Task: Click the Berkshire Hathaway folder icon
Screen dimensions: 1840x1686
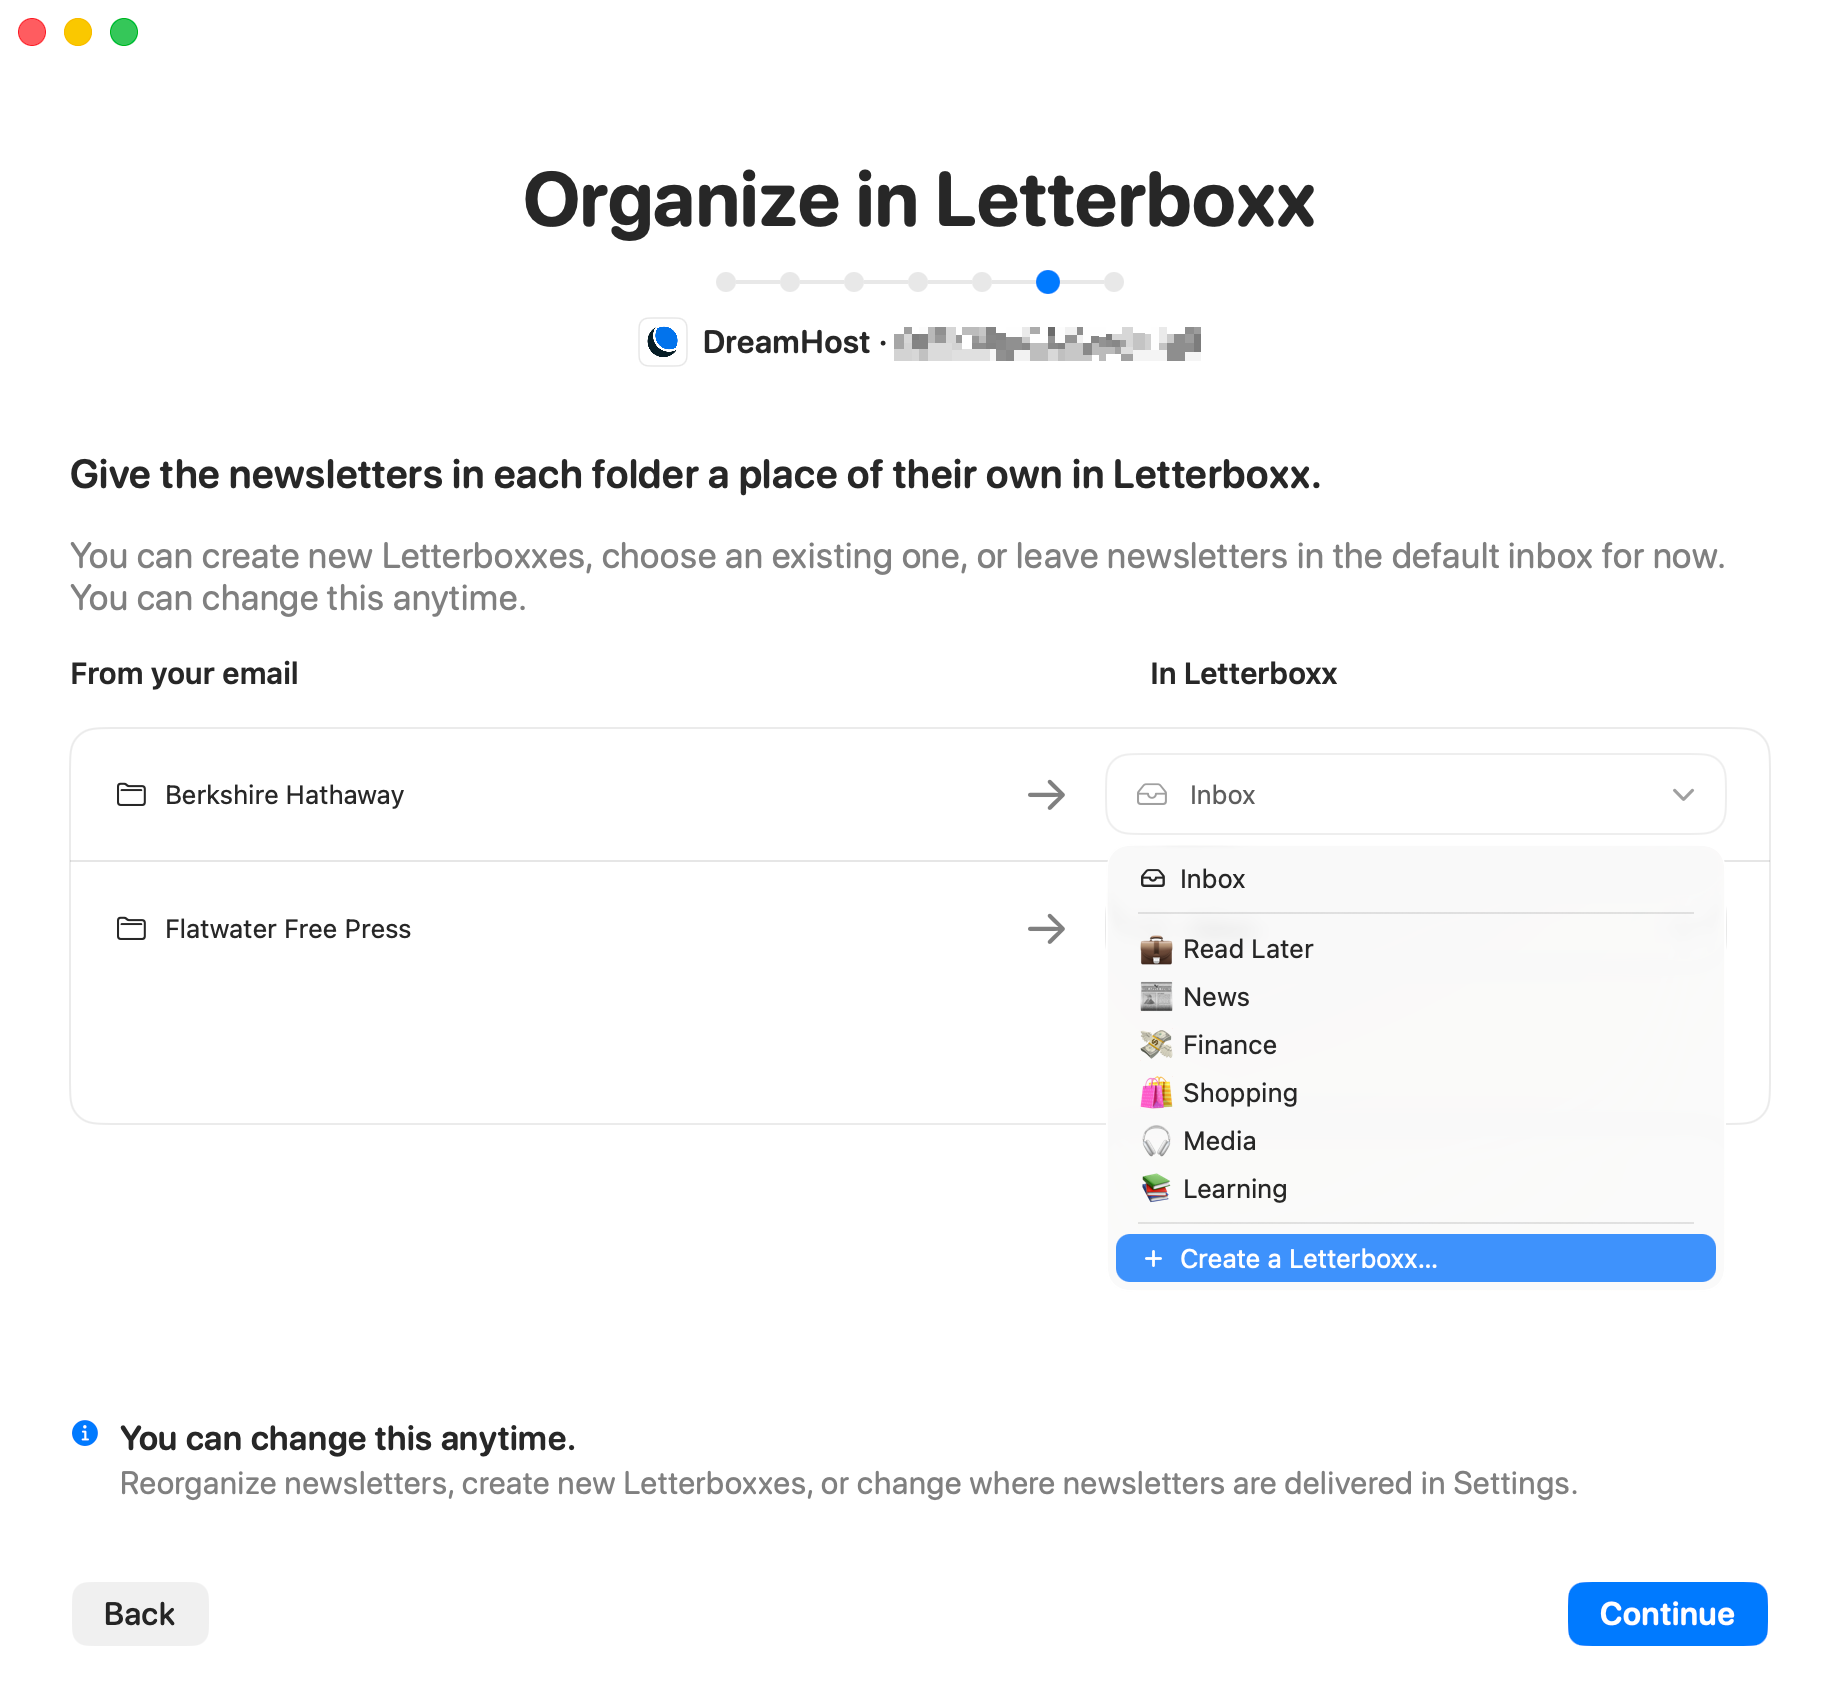Action: (x=131, y=795)
